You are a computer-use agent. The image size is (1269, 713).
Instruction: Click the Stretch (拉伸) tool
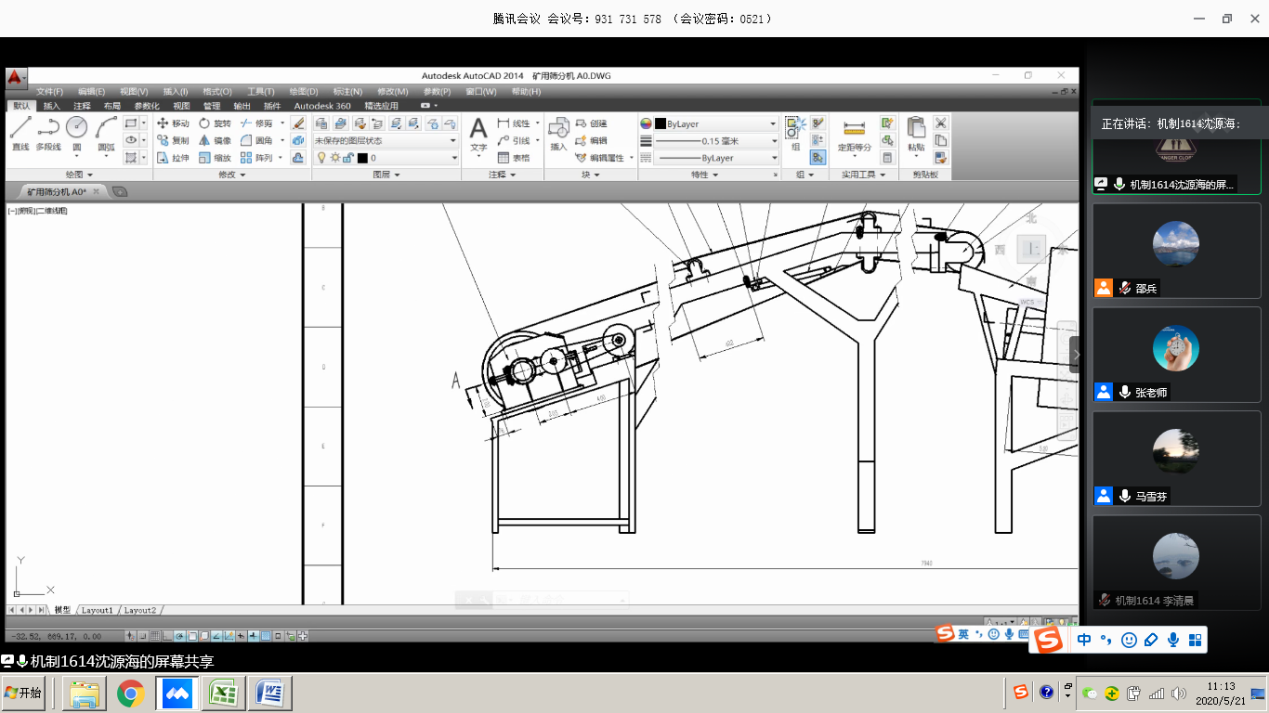click(x=172, y=158)
